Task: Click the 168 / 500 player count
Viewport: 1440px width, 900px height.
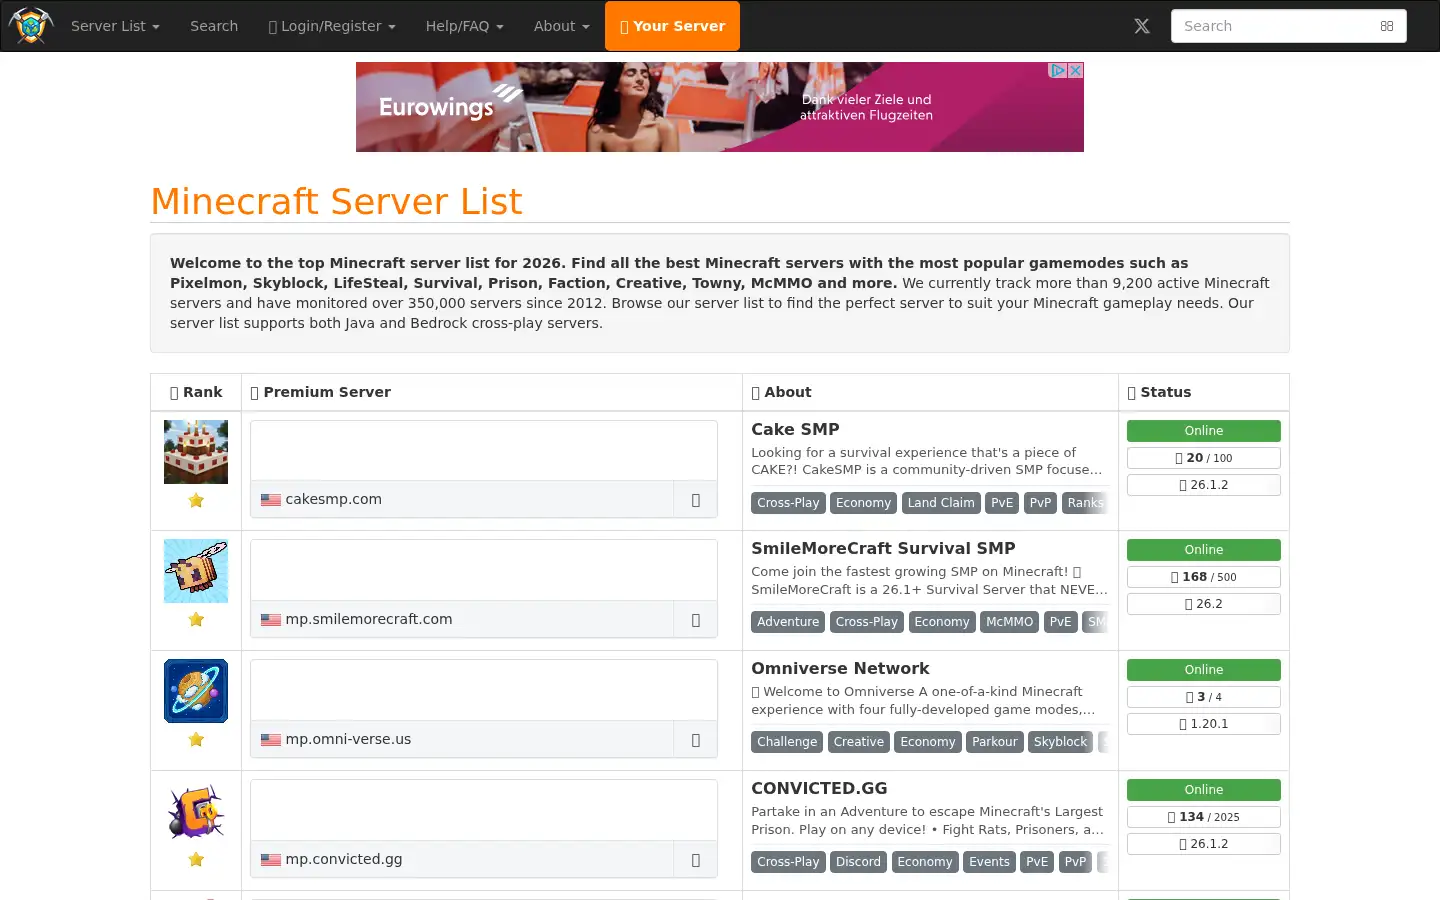Action: click(x=1204, y=577)
